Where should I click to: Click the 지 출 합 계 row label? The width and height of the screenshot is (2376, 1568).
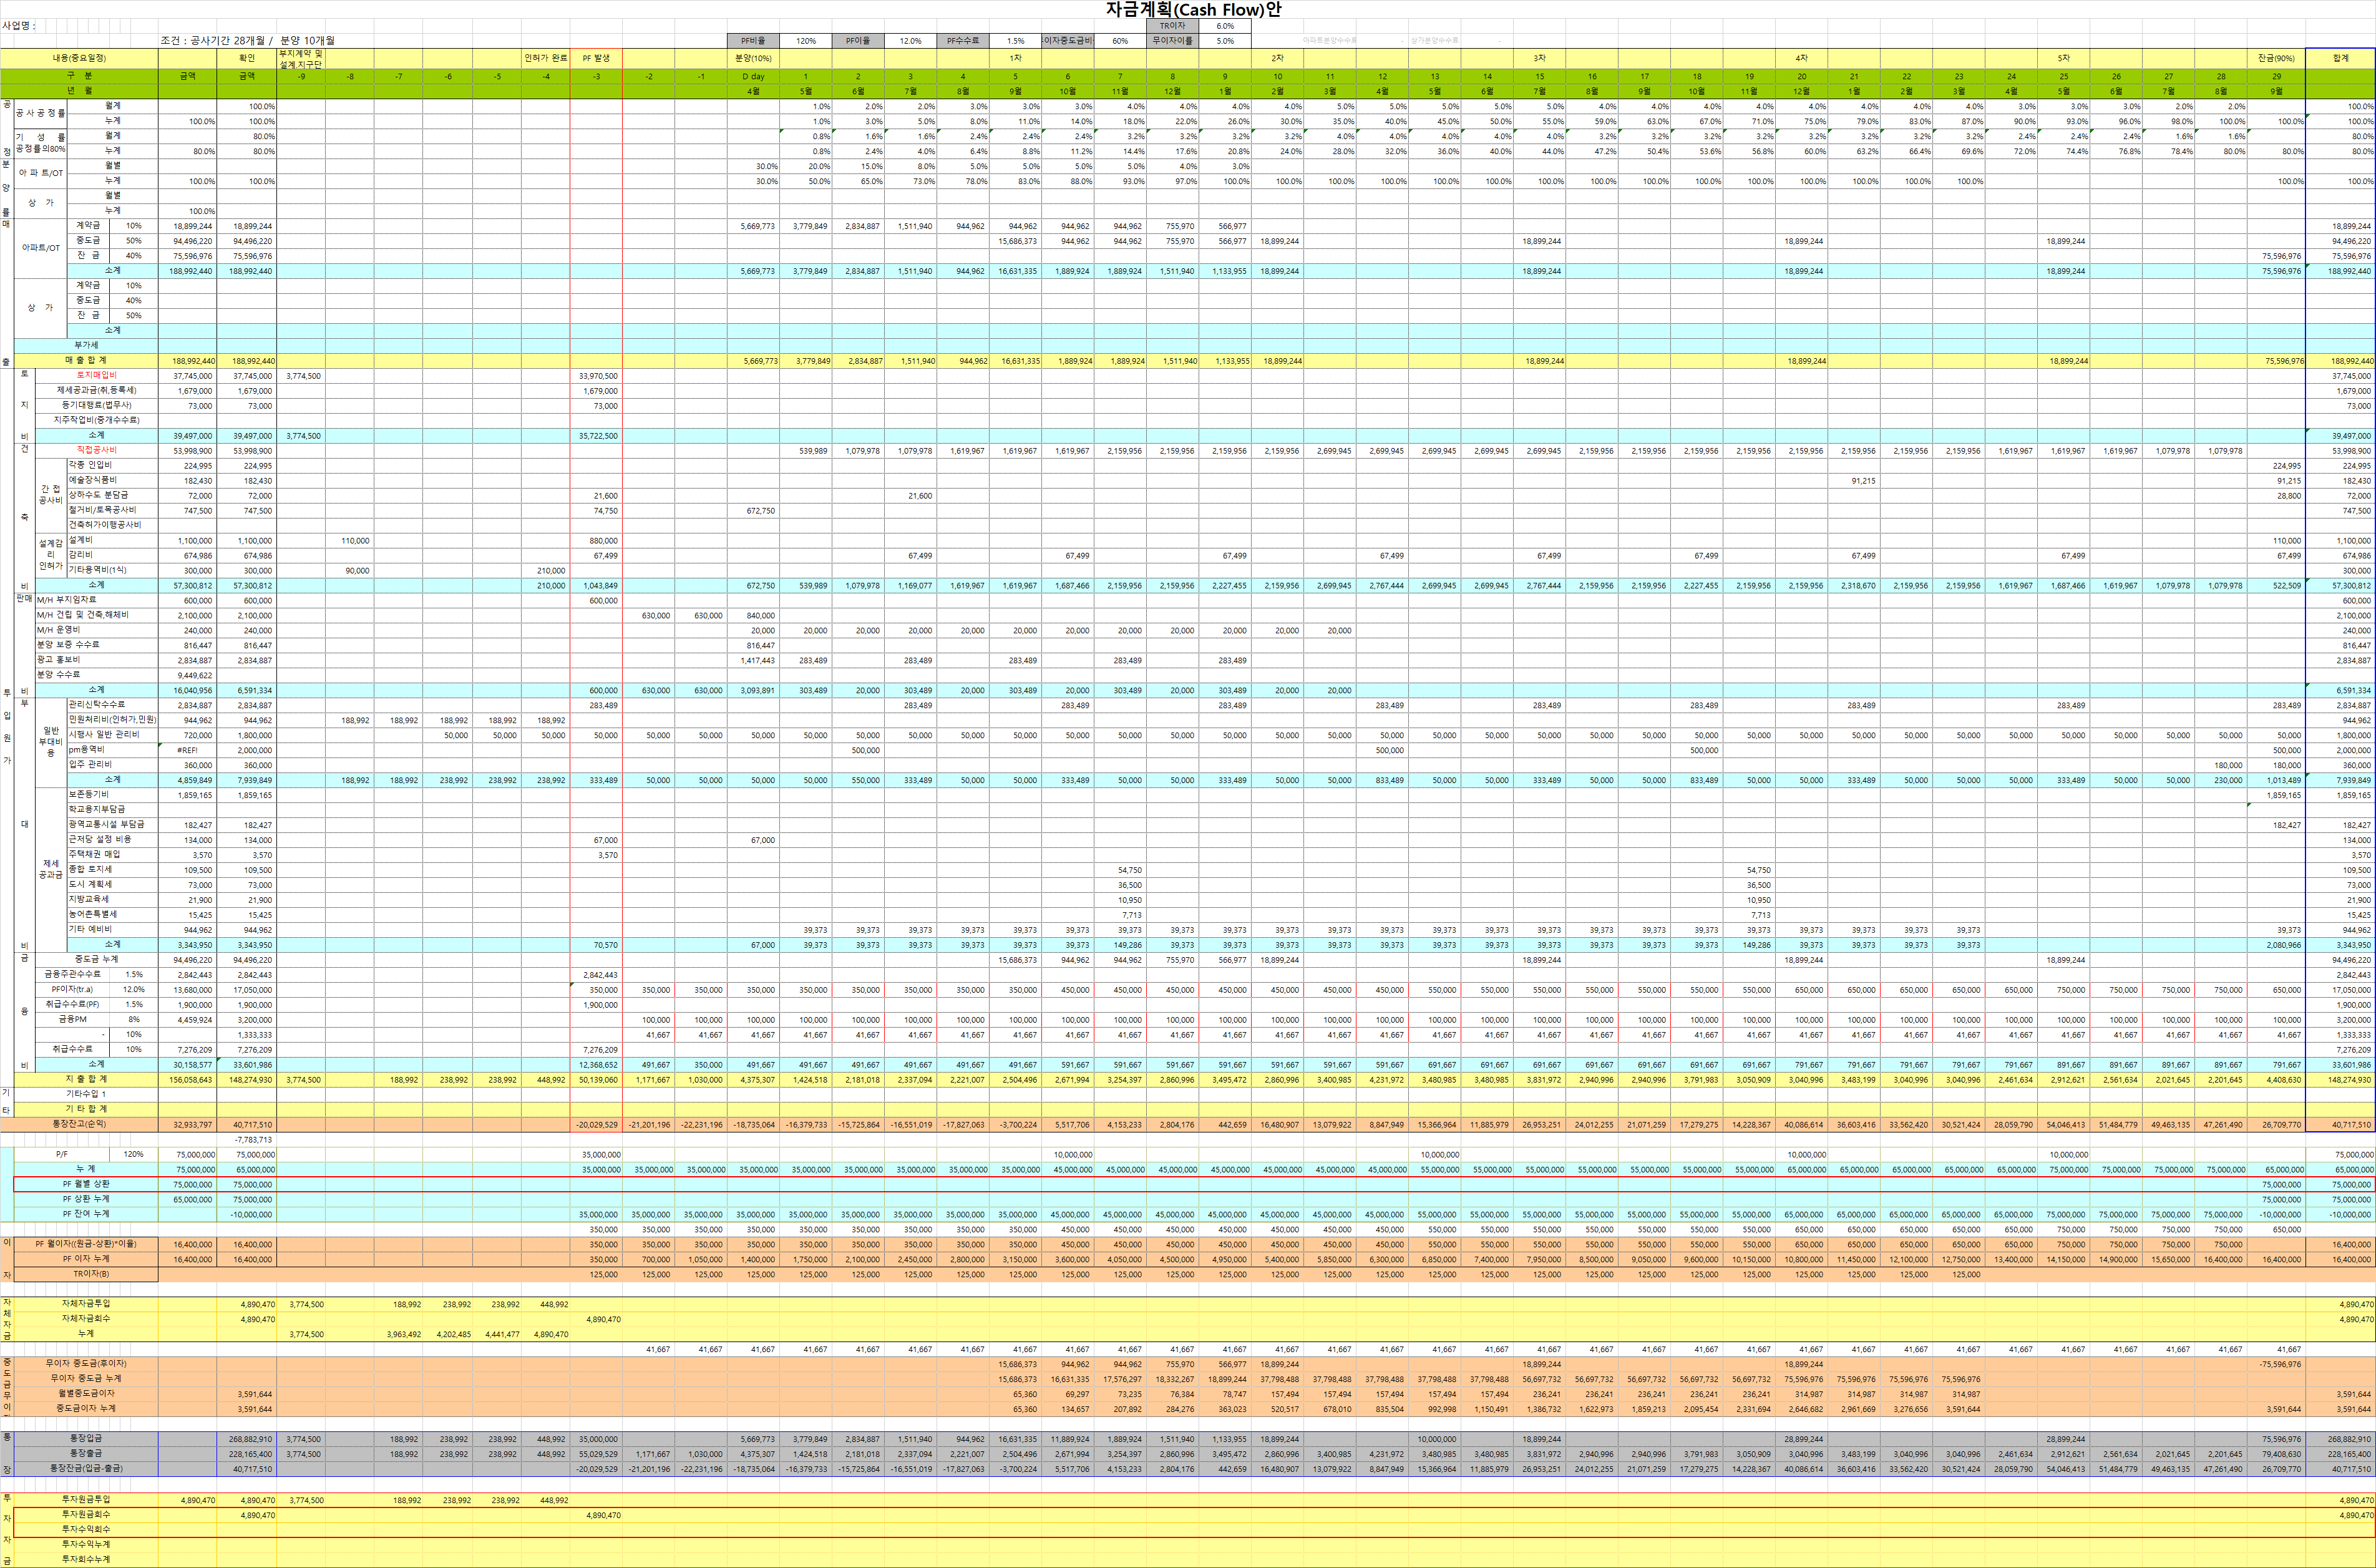pyautogui.click(x=86, y=1079)
